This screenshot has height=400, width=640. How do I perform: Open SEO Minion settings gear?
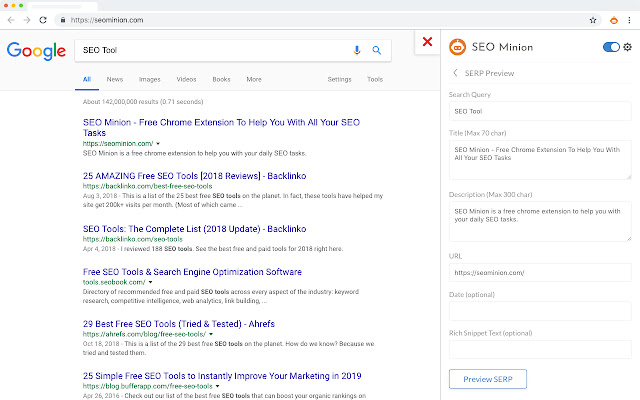[628, 47]
